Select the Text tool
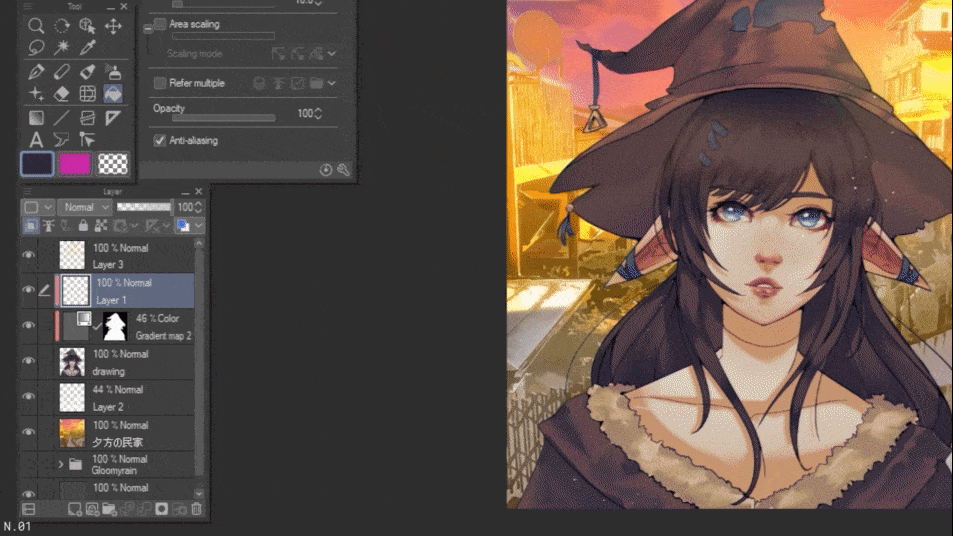 click(x=36, y=140)
